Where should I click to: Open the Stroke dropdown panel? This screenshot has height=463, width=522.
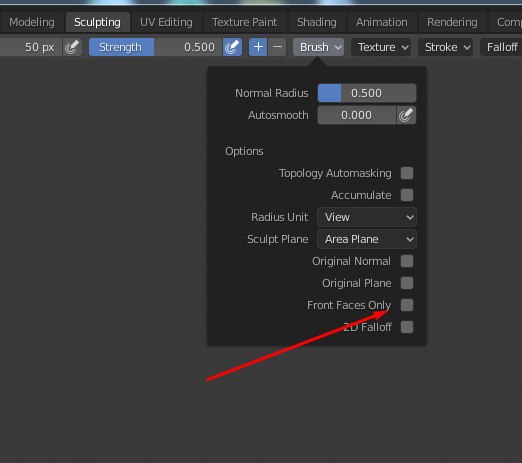point(446,47)
